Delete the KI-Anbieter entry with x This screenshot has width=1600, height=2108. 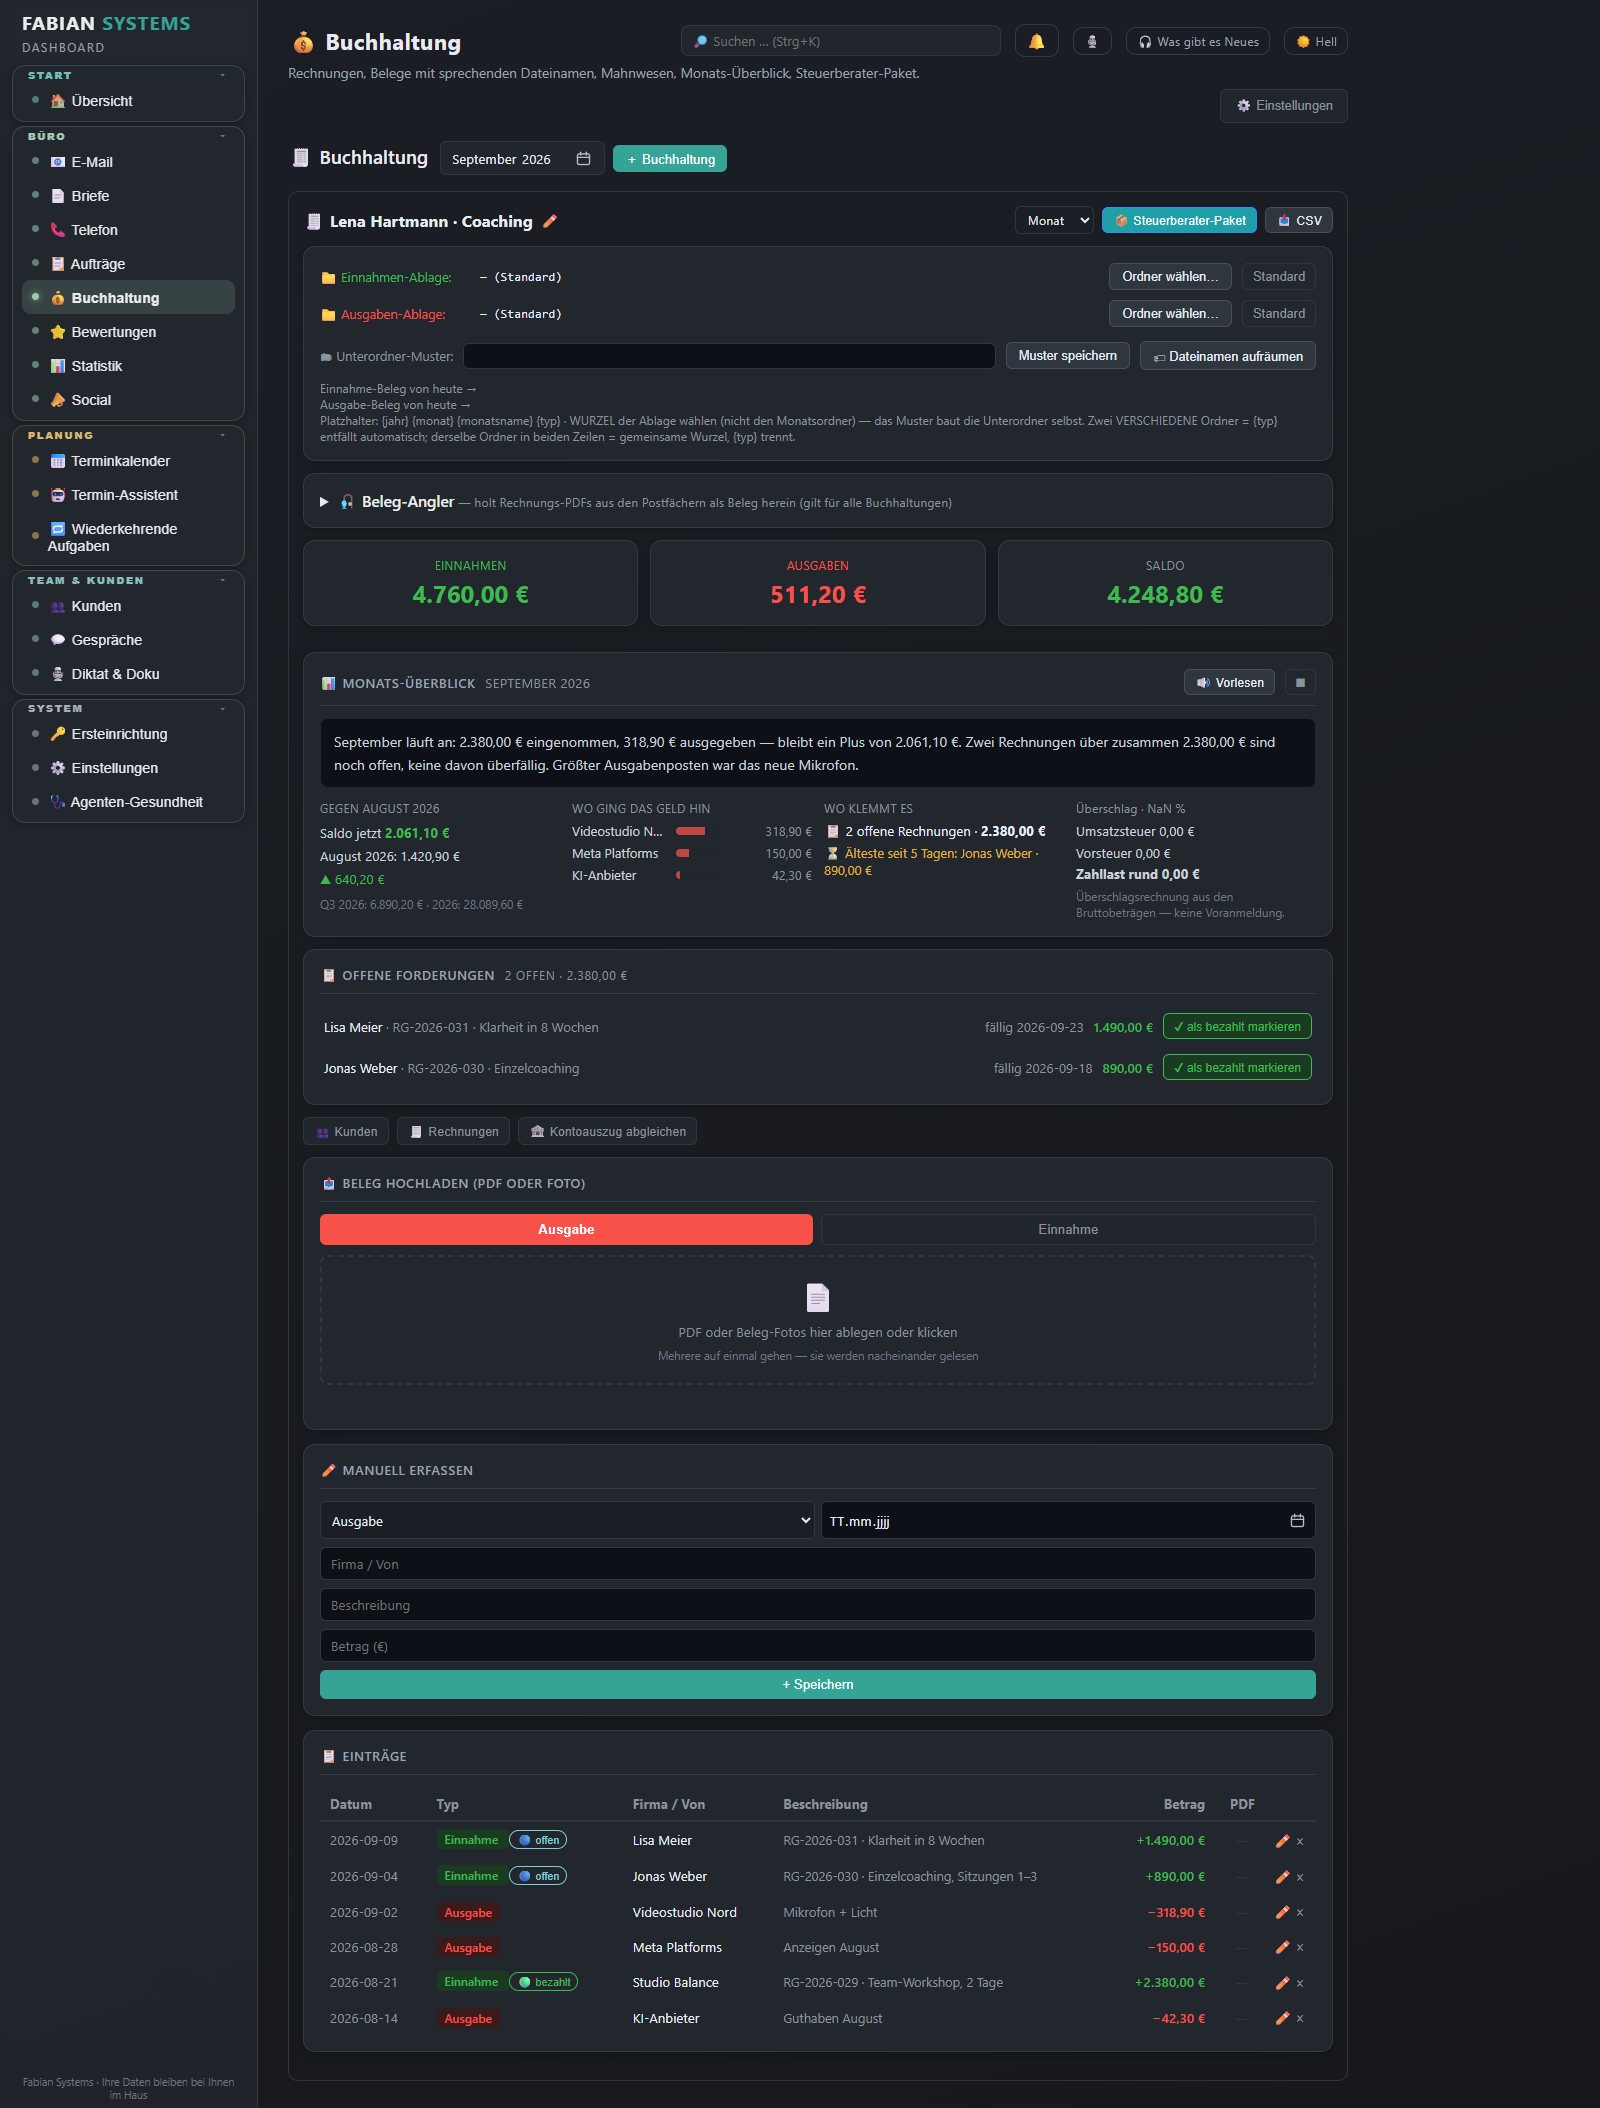[1300, 2019]
